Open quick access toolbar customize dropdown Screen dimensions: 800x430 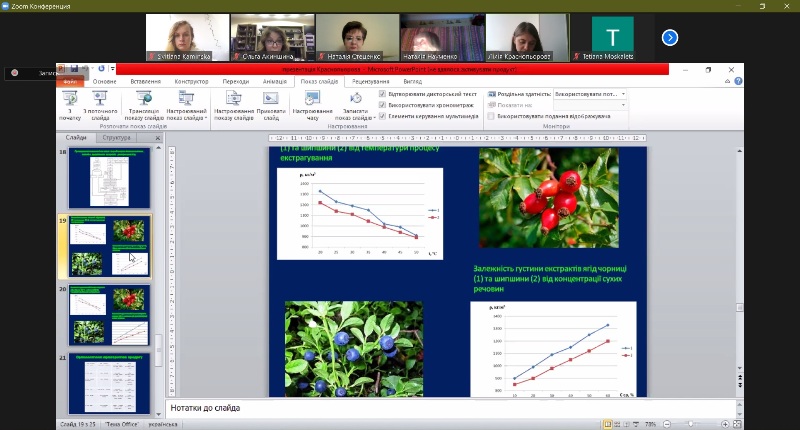click(x=112, y=68)
